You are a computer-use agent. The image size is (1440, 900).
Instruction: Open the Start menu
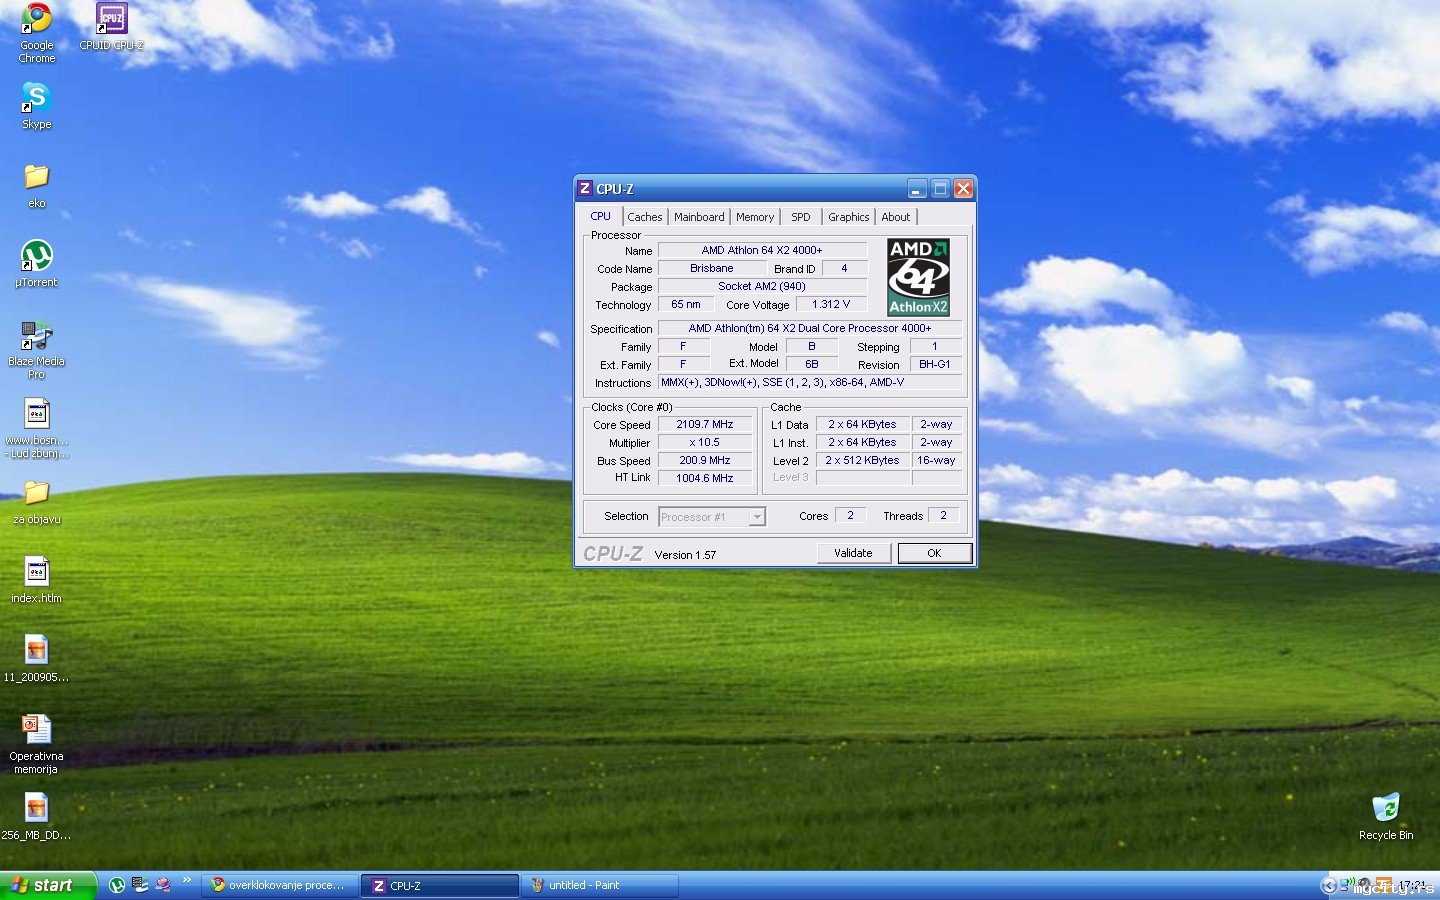[x=48, y=885]
